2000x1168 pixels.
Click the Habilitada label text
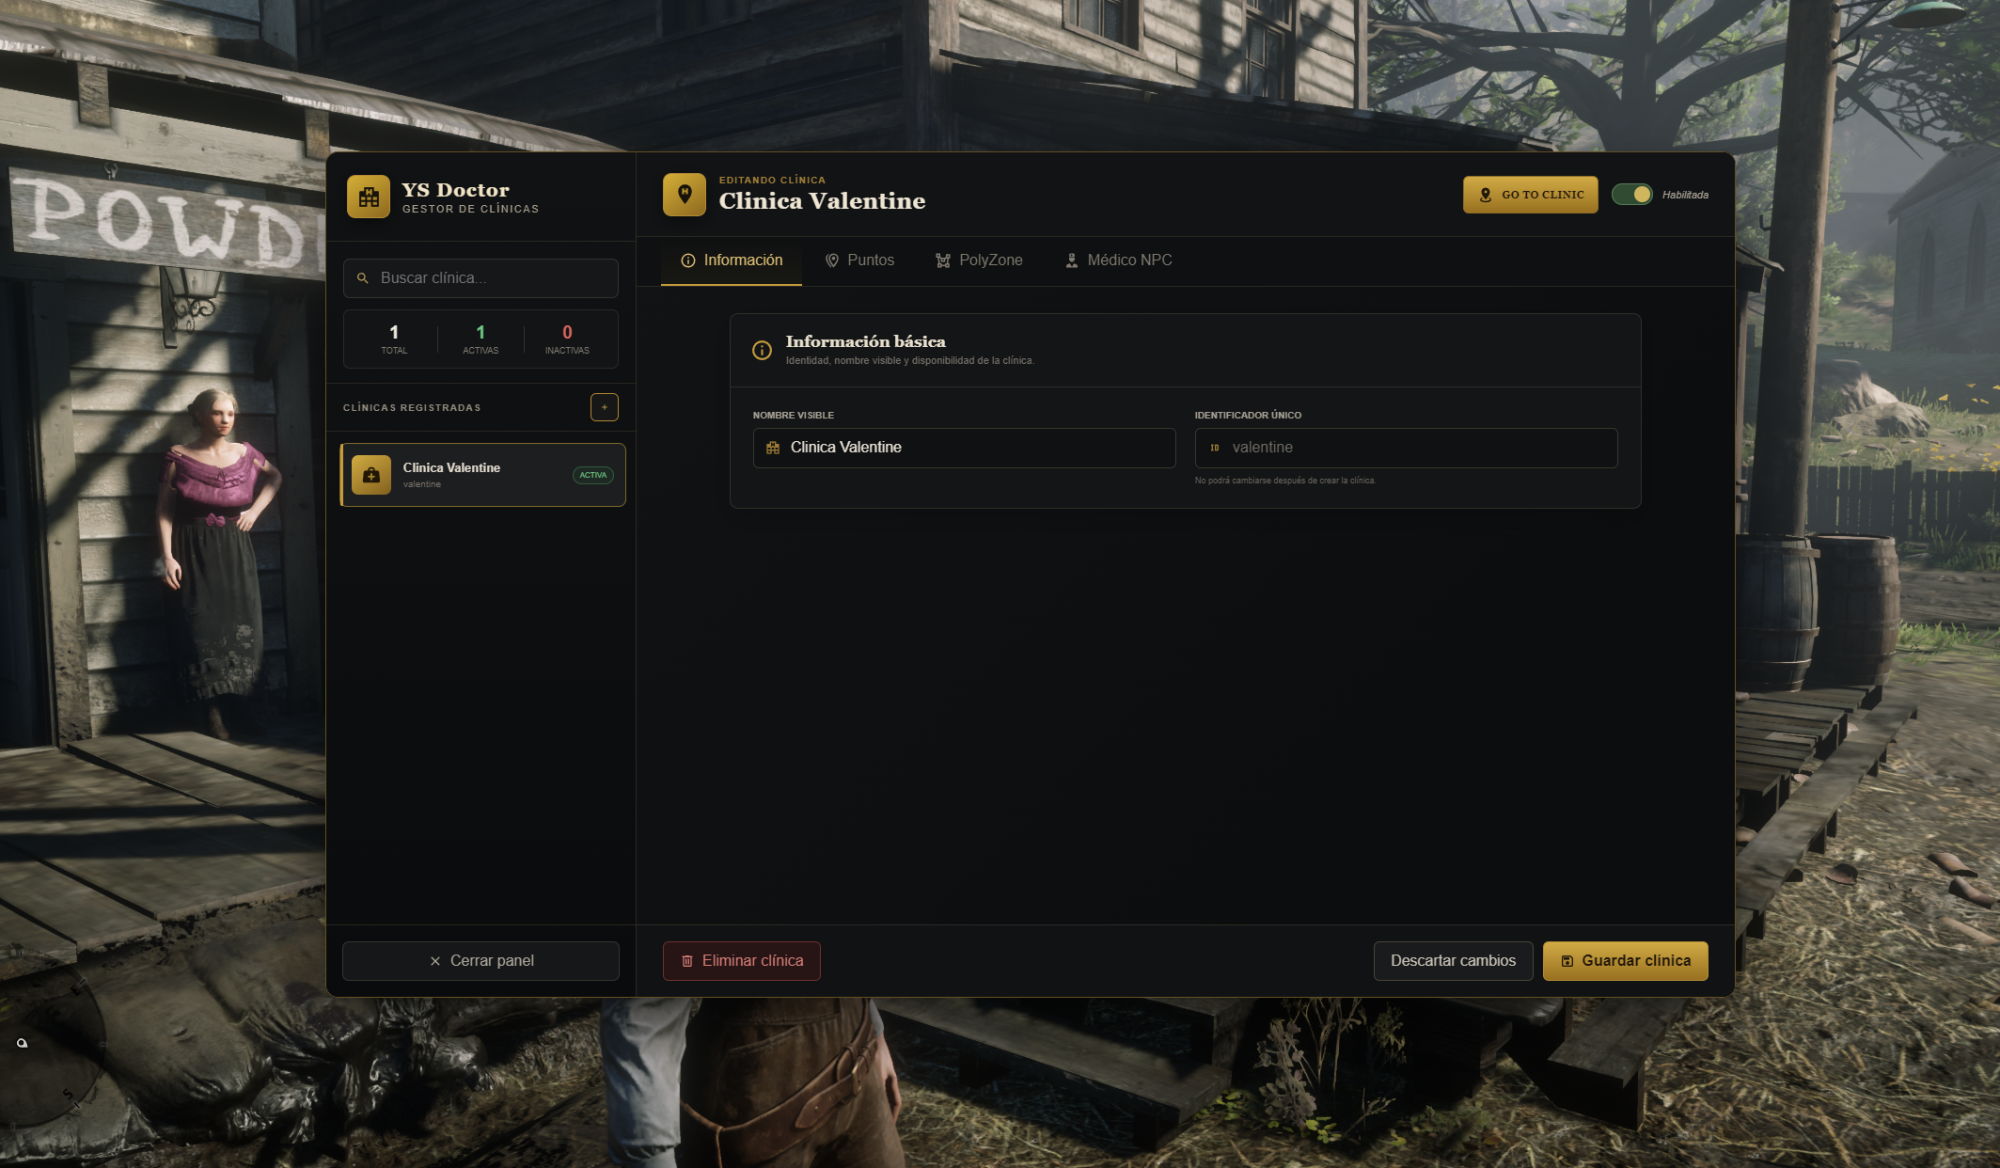(x=1685, y=195)
